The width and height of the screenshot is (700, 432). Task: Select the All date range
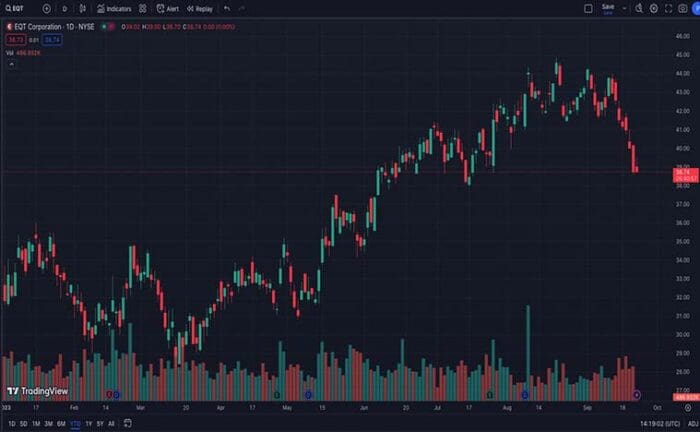point(111,424)
